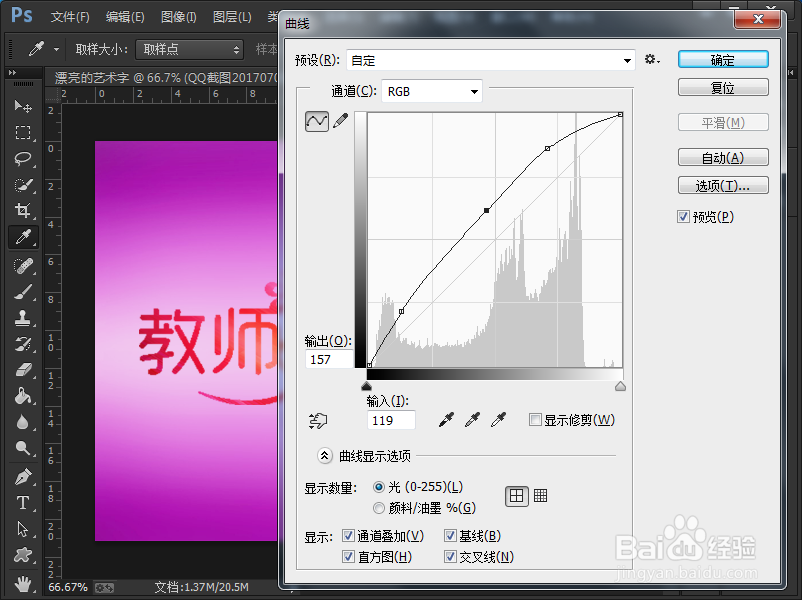This screenshot has width=802, height=600.
Task: Select the edit-points curve icon
Action: pos(317,121)
